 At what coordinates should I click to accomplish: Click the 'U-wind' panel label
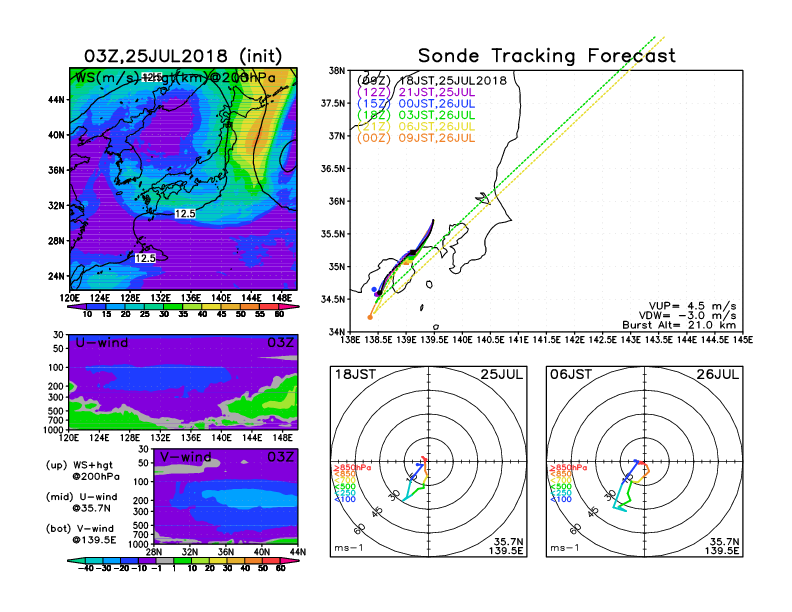click(102, 343)
